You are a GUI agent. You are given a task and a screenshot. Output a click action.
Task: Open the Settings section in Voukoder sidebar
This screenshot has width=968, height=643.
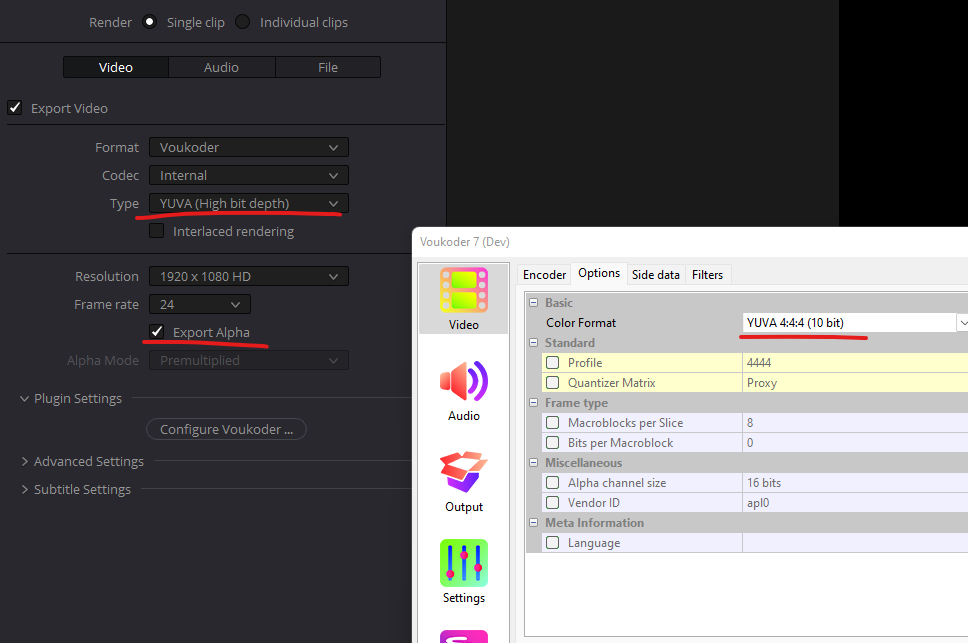pyautogui.click(x=463, y=571)
